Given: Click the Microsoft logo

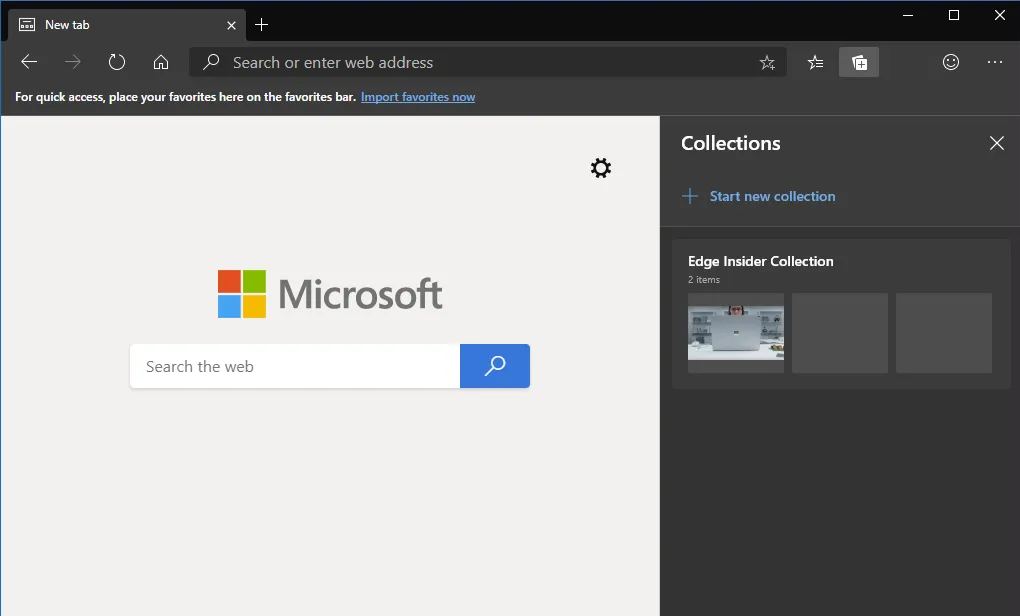Looking at the screenshot, I should click(330, 294).
